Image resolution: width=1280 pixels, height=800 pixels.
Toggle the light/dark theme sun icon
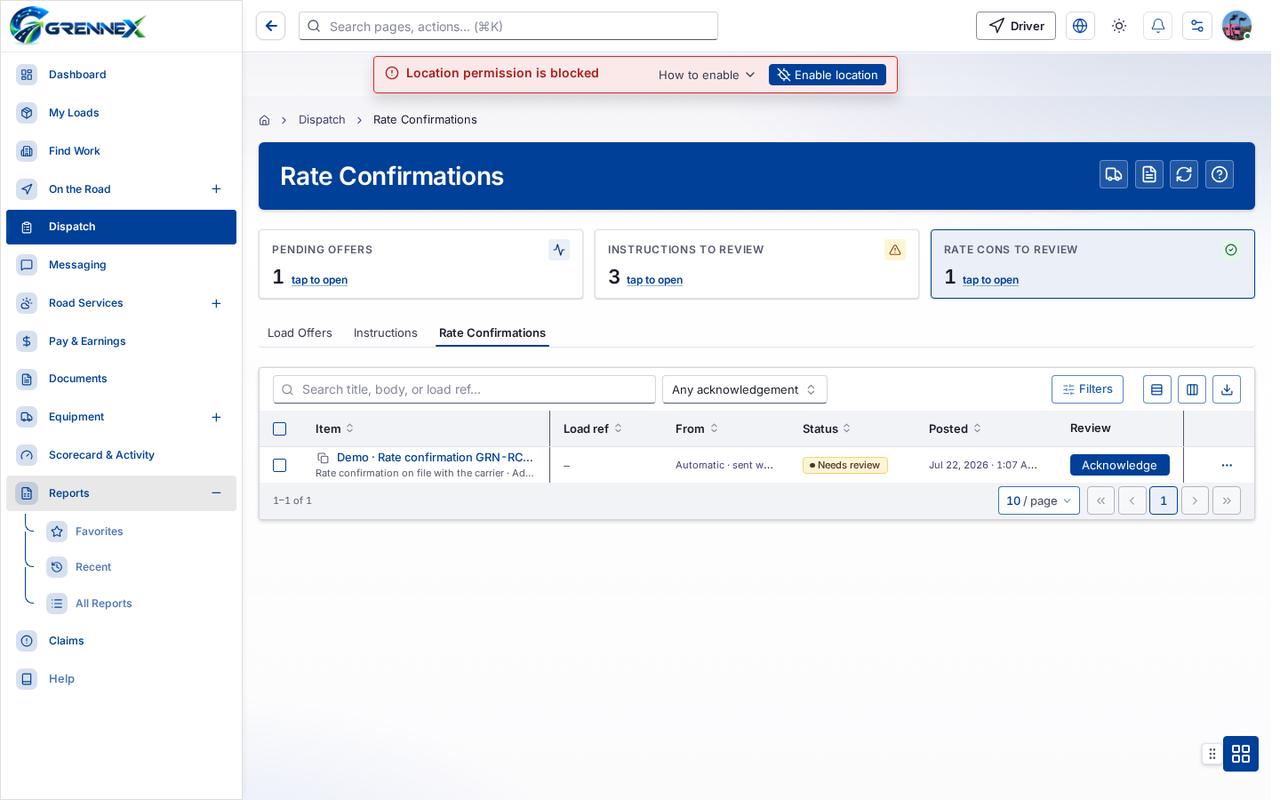1119,26
